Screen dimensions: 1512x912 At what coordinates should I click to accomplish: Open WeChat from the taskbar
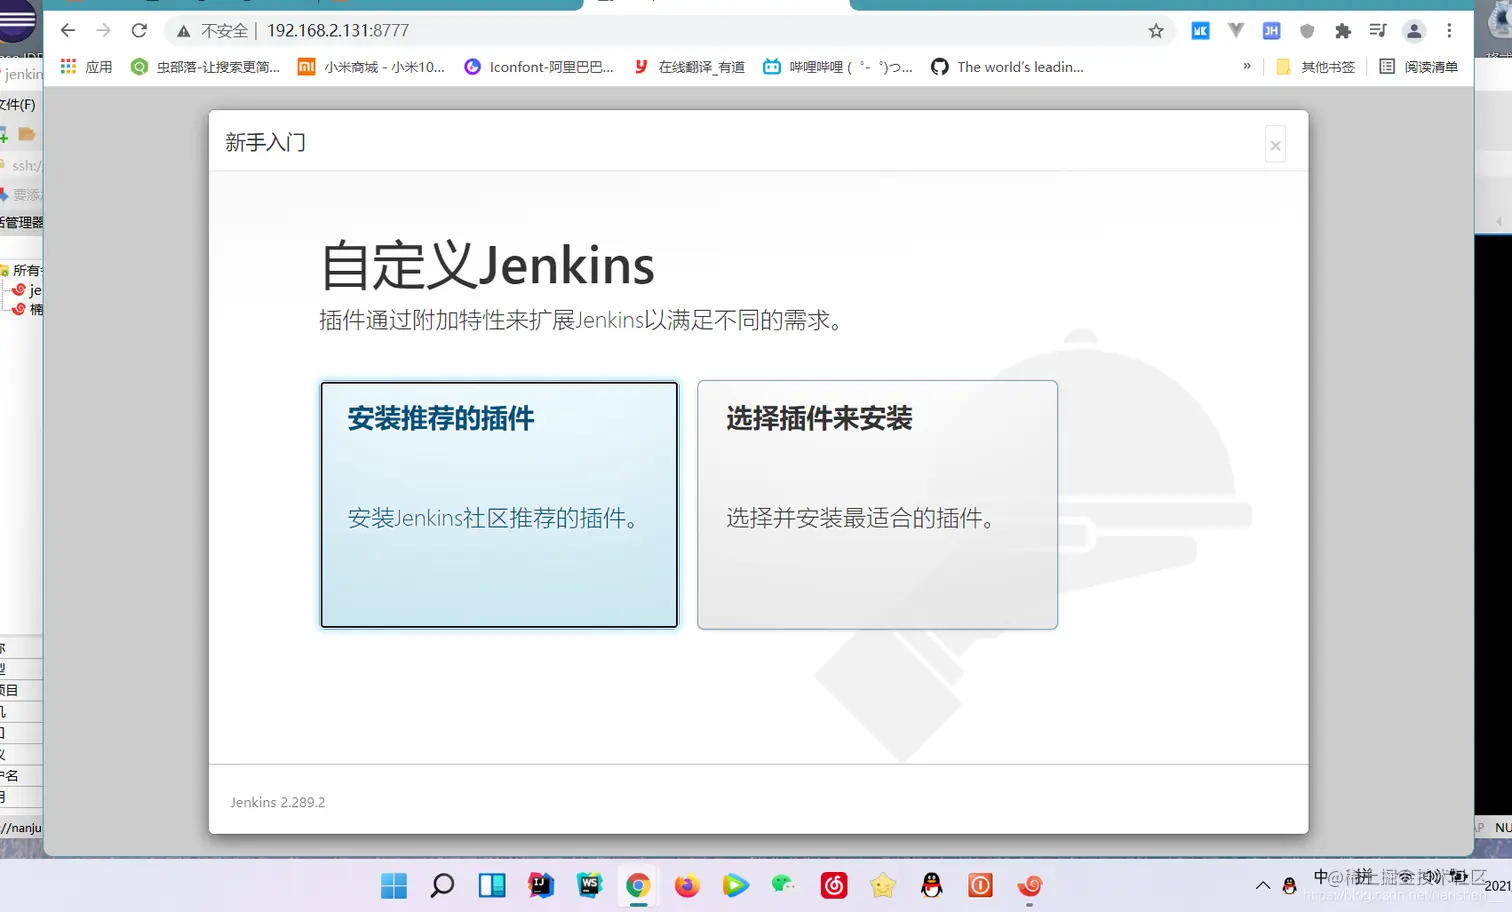pos(784,885)
